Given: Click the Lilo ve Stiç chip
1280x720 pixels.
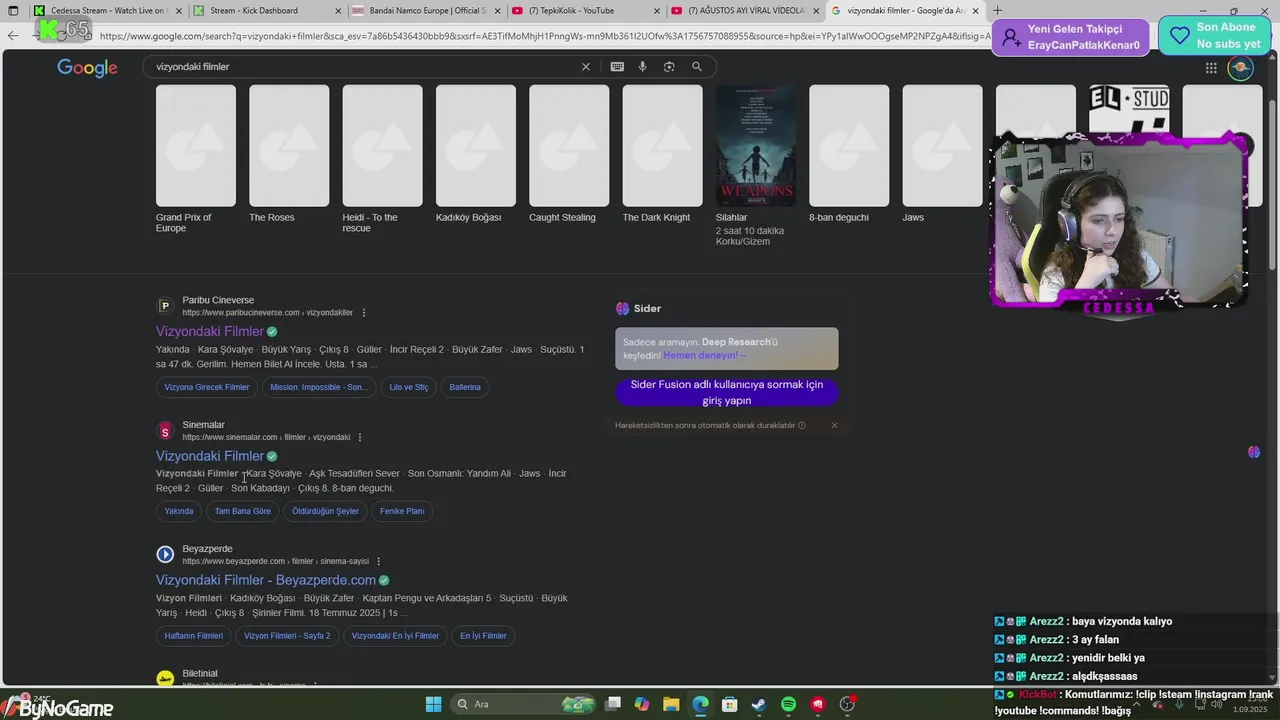Looking at the screenshot, I should point(408,387).
